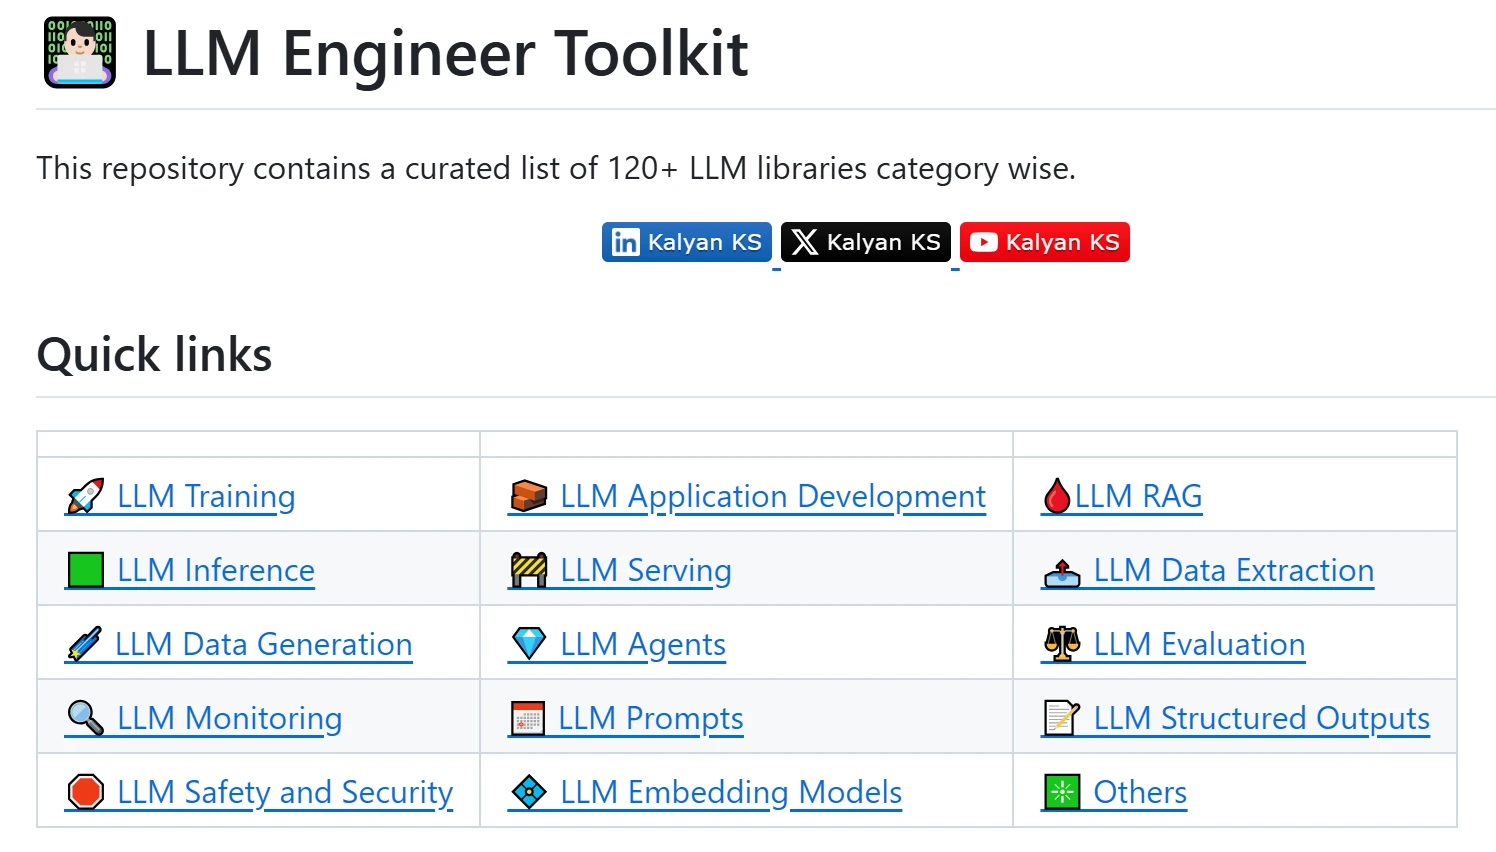Click the repository logo image at the top

(80, 52)
